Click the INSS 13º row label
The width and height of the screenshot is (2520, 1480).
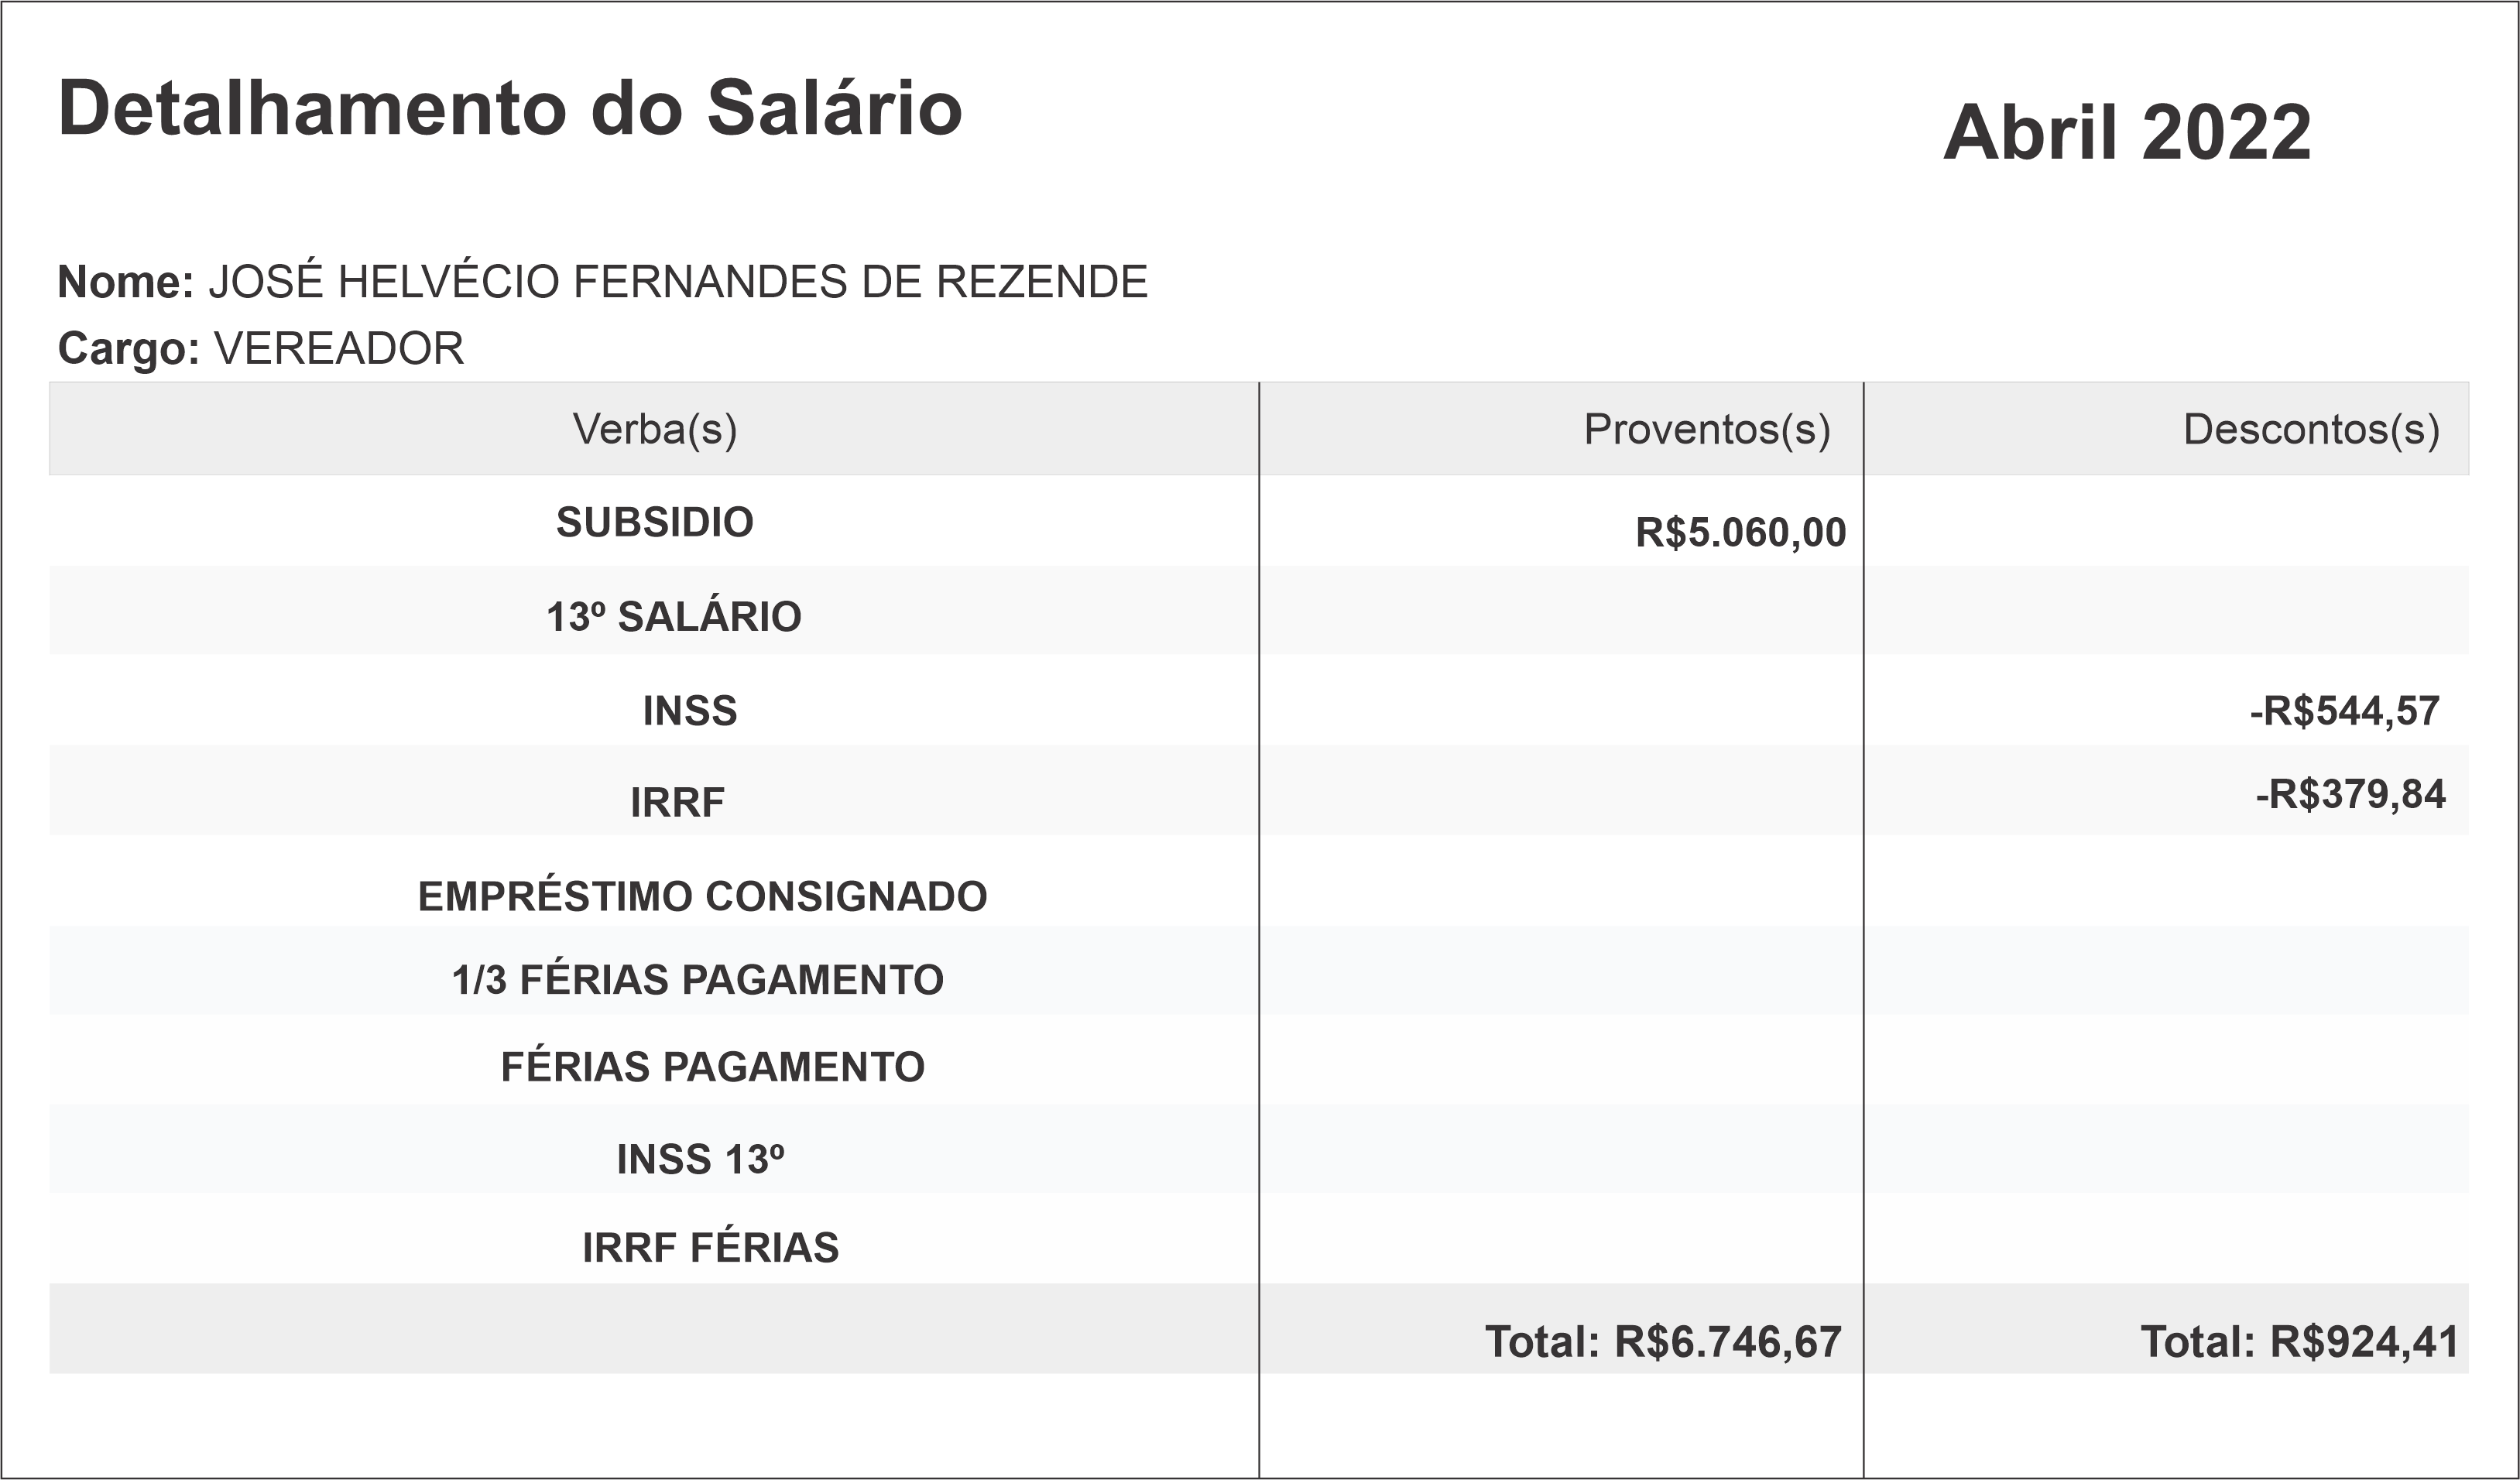700,1159
